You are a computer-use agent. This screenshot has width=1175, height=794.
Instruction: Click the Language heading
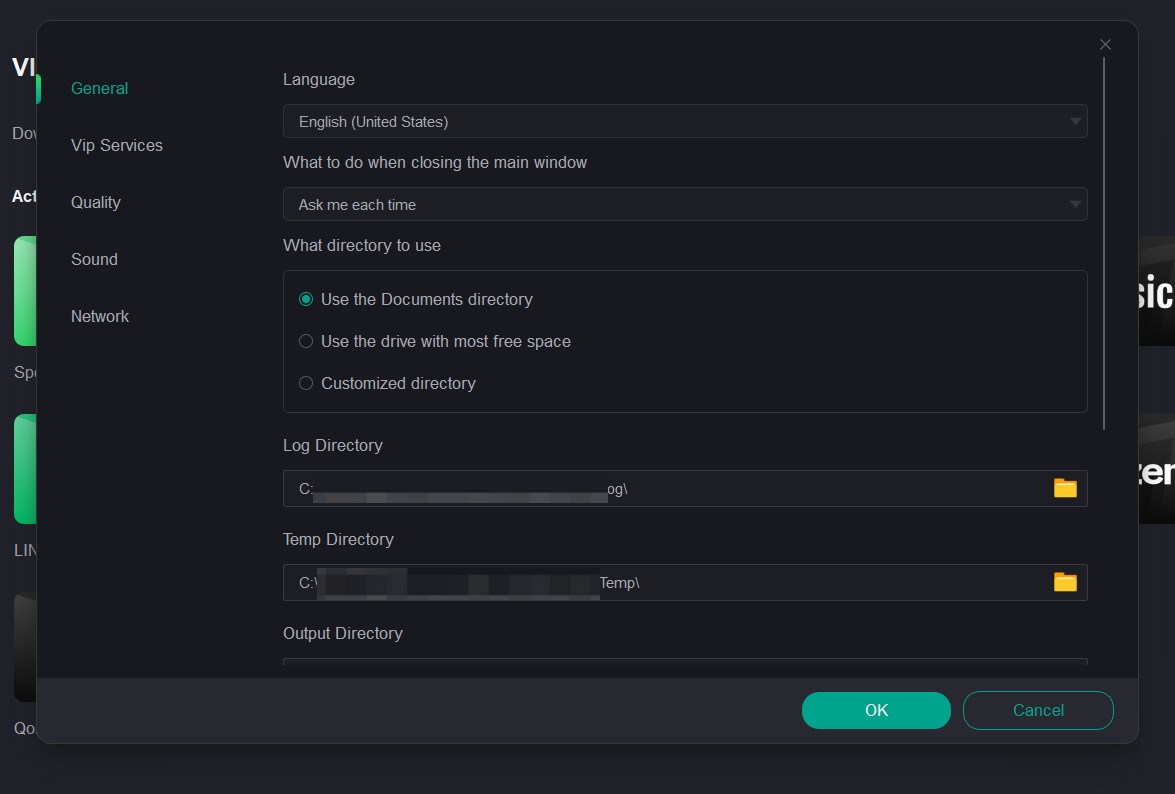tap(319, 79)
